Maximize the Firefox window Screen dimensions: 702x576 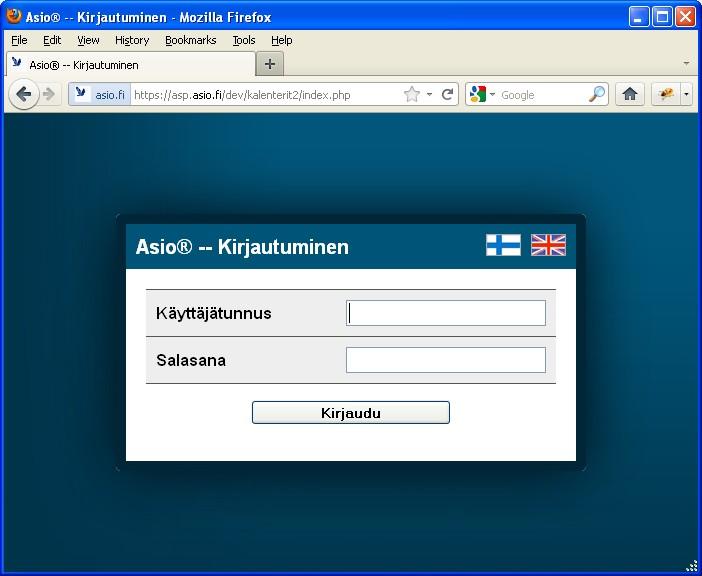point(662,17)
